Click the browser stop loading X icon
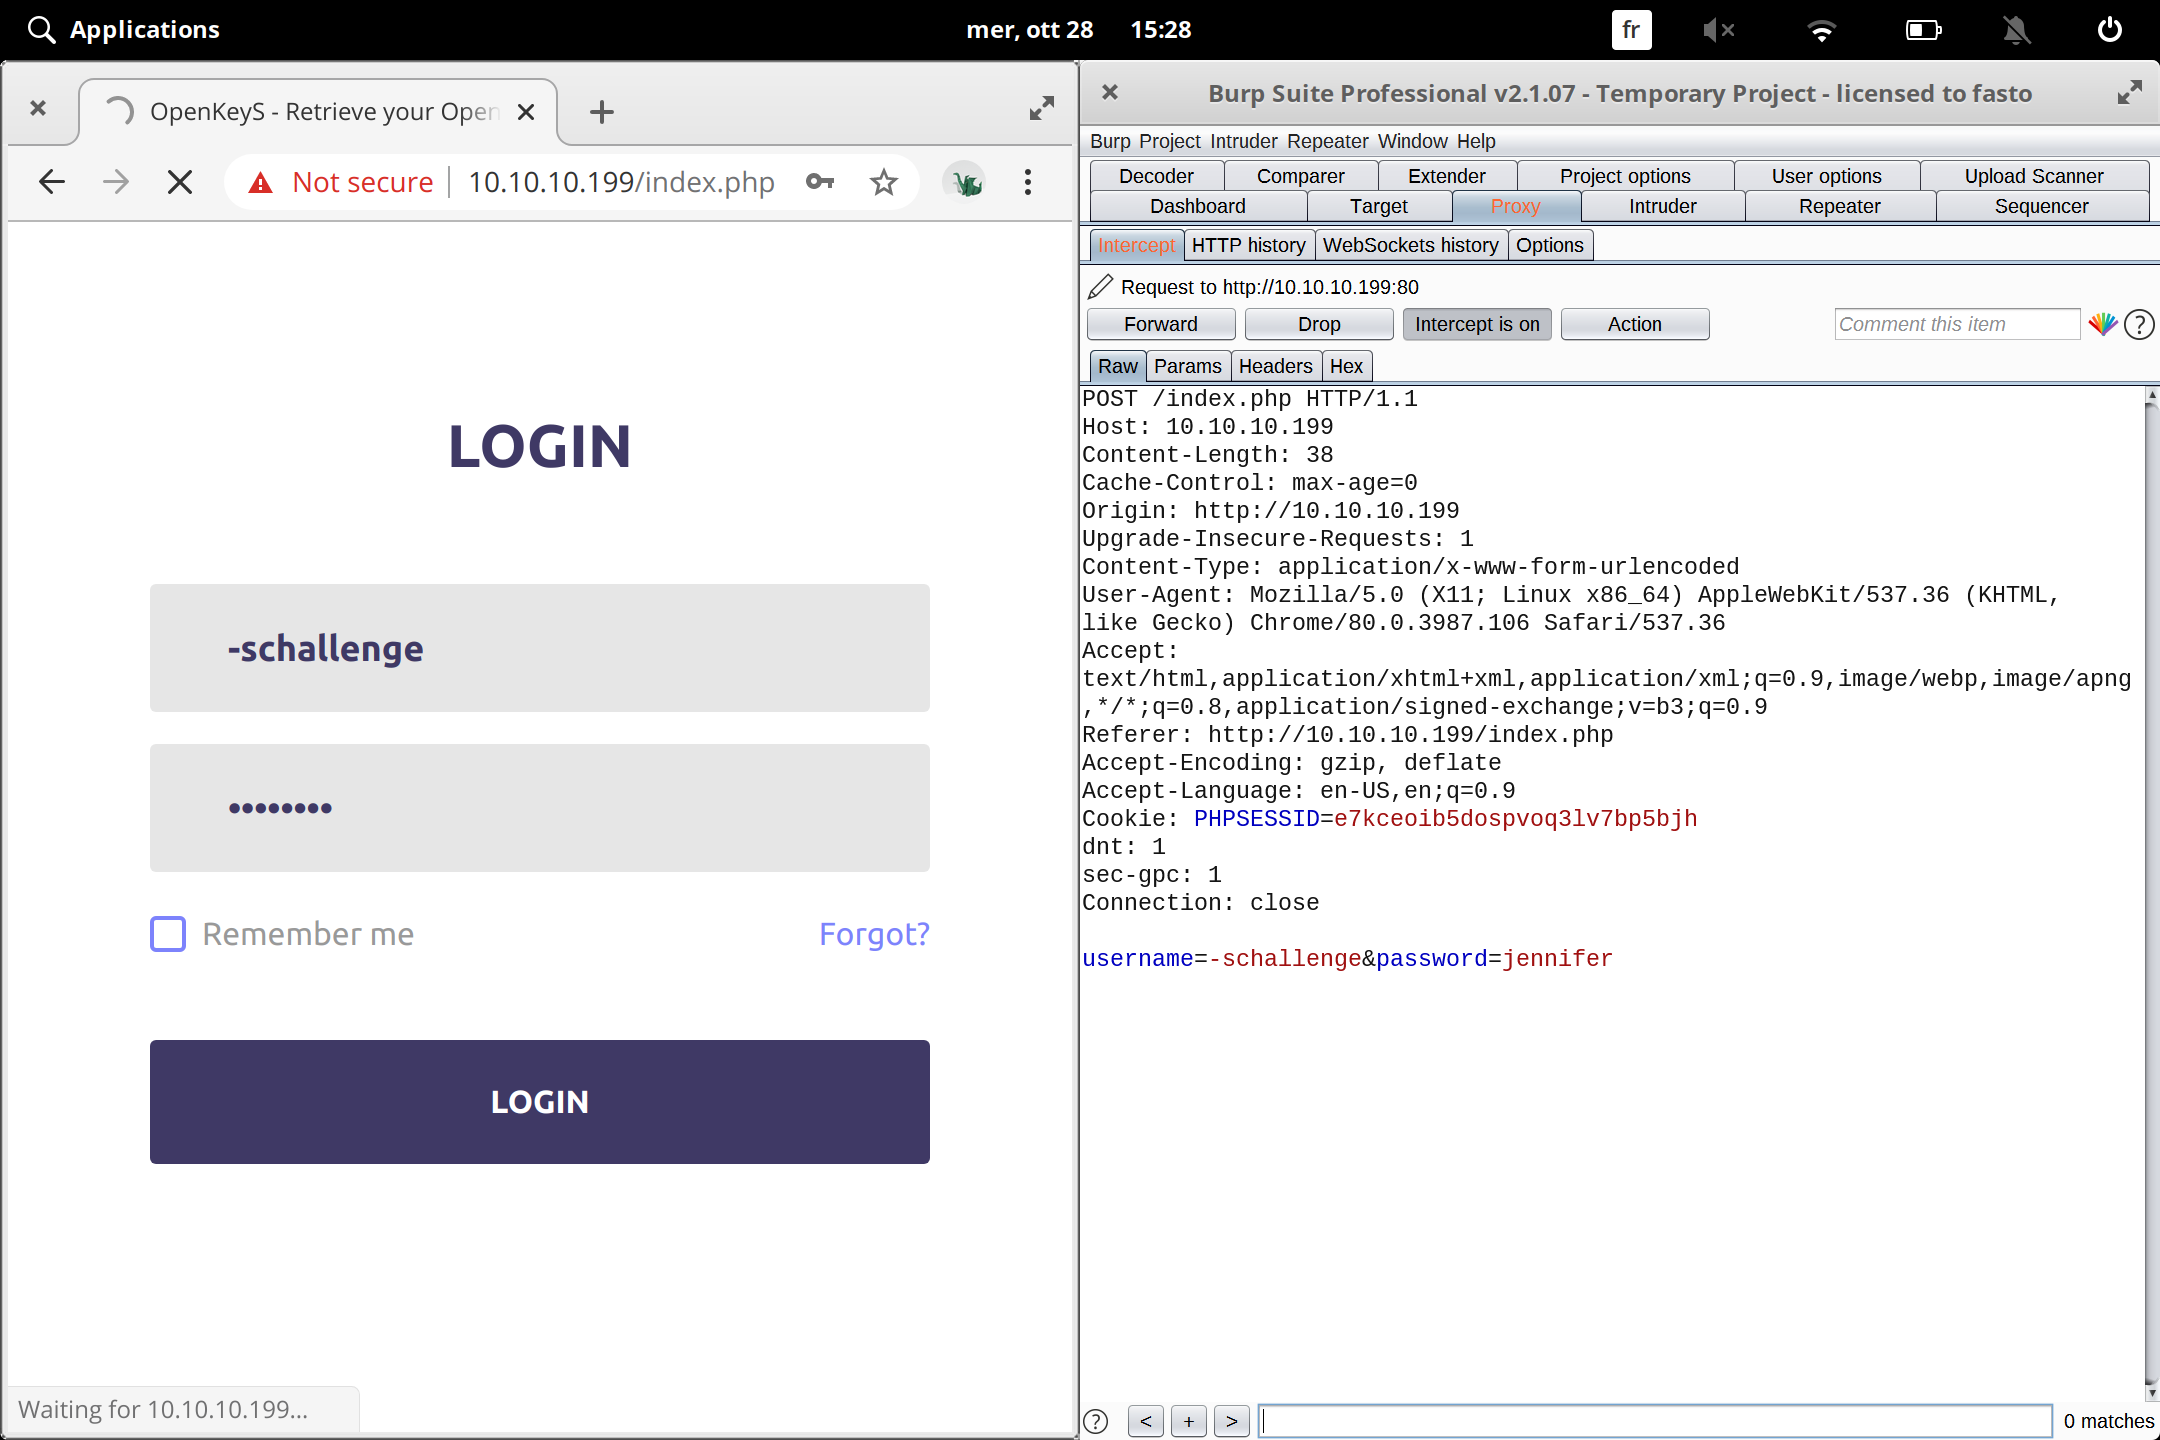 click(180, 182)
